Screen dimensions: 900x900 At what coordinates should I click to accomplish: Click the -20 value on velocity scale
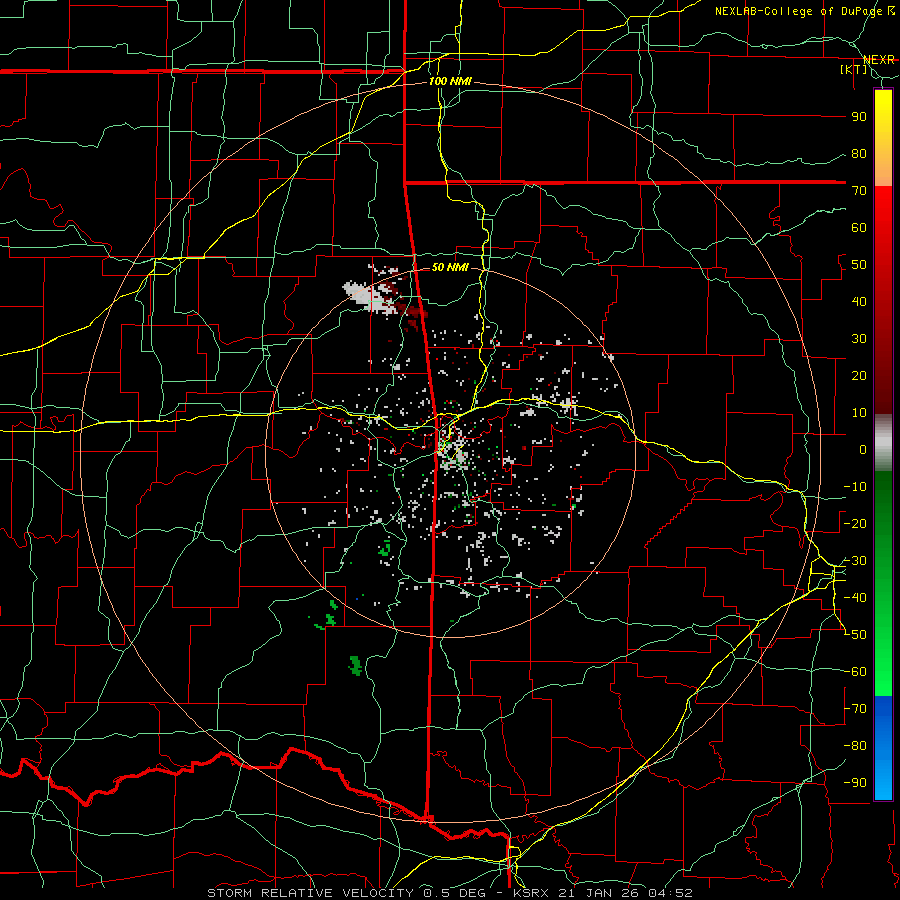855,524
